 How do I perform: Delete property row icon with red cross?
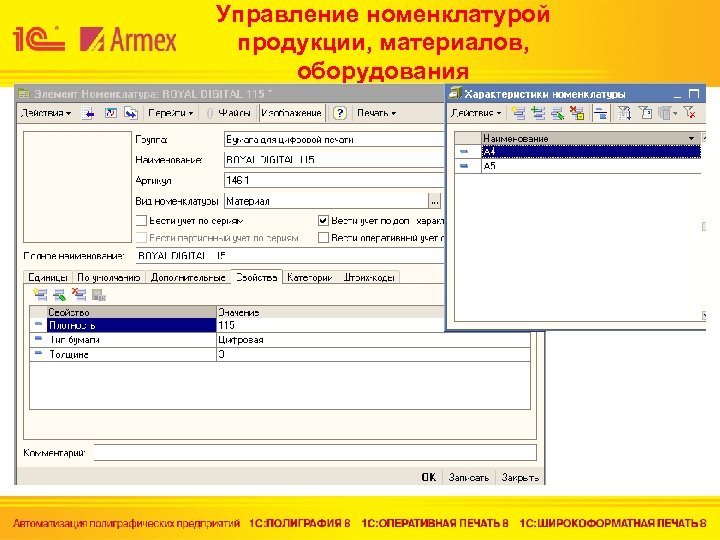pos(79,295)
